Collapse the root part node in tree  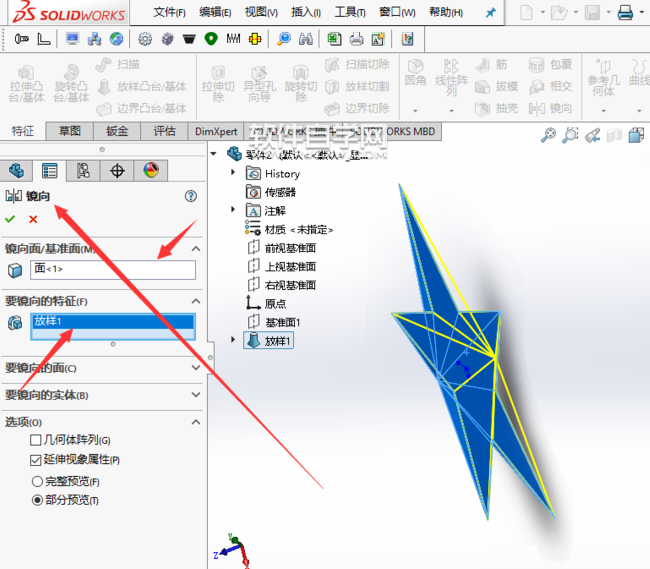pos(214,154)
